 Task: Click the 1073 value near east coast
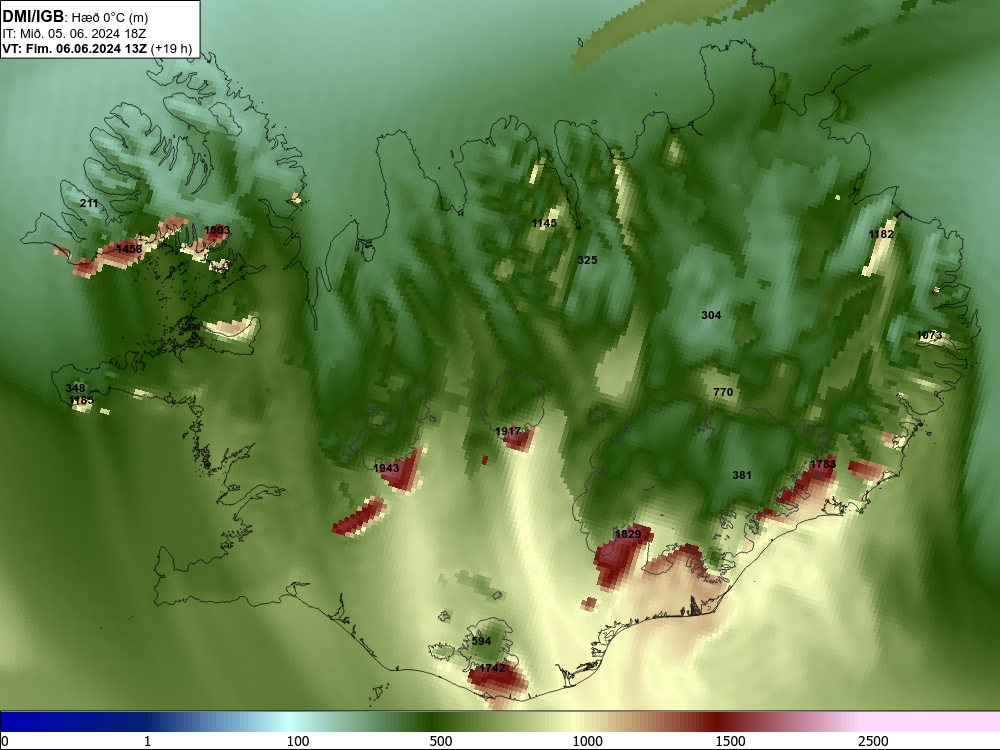(929, 335)
